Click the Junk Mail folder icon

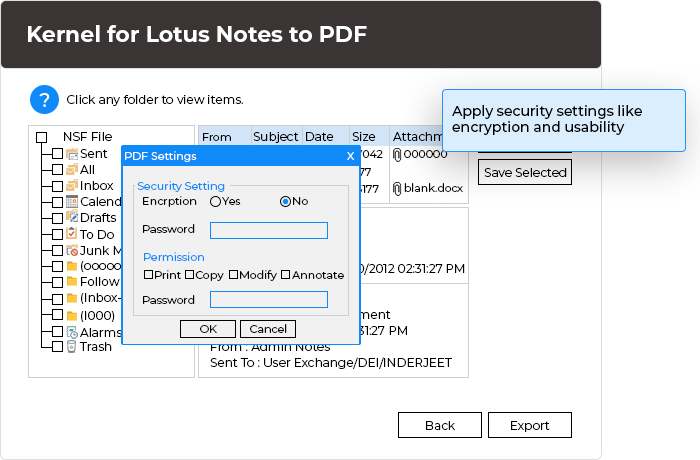[72, 251]
